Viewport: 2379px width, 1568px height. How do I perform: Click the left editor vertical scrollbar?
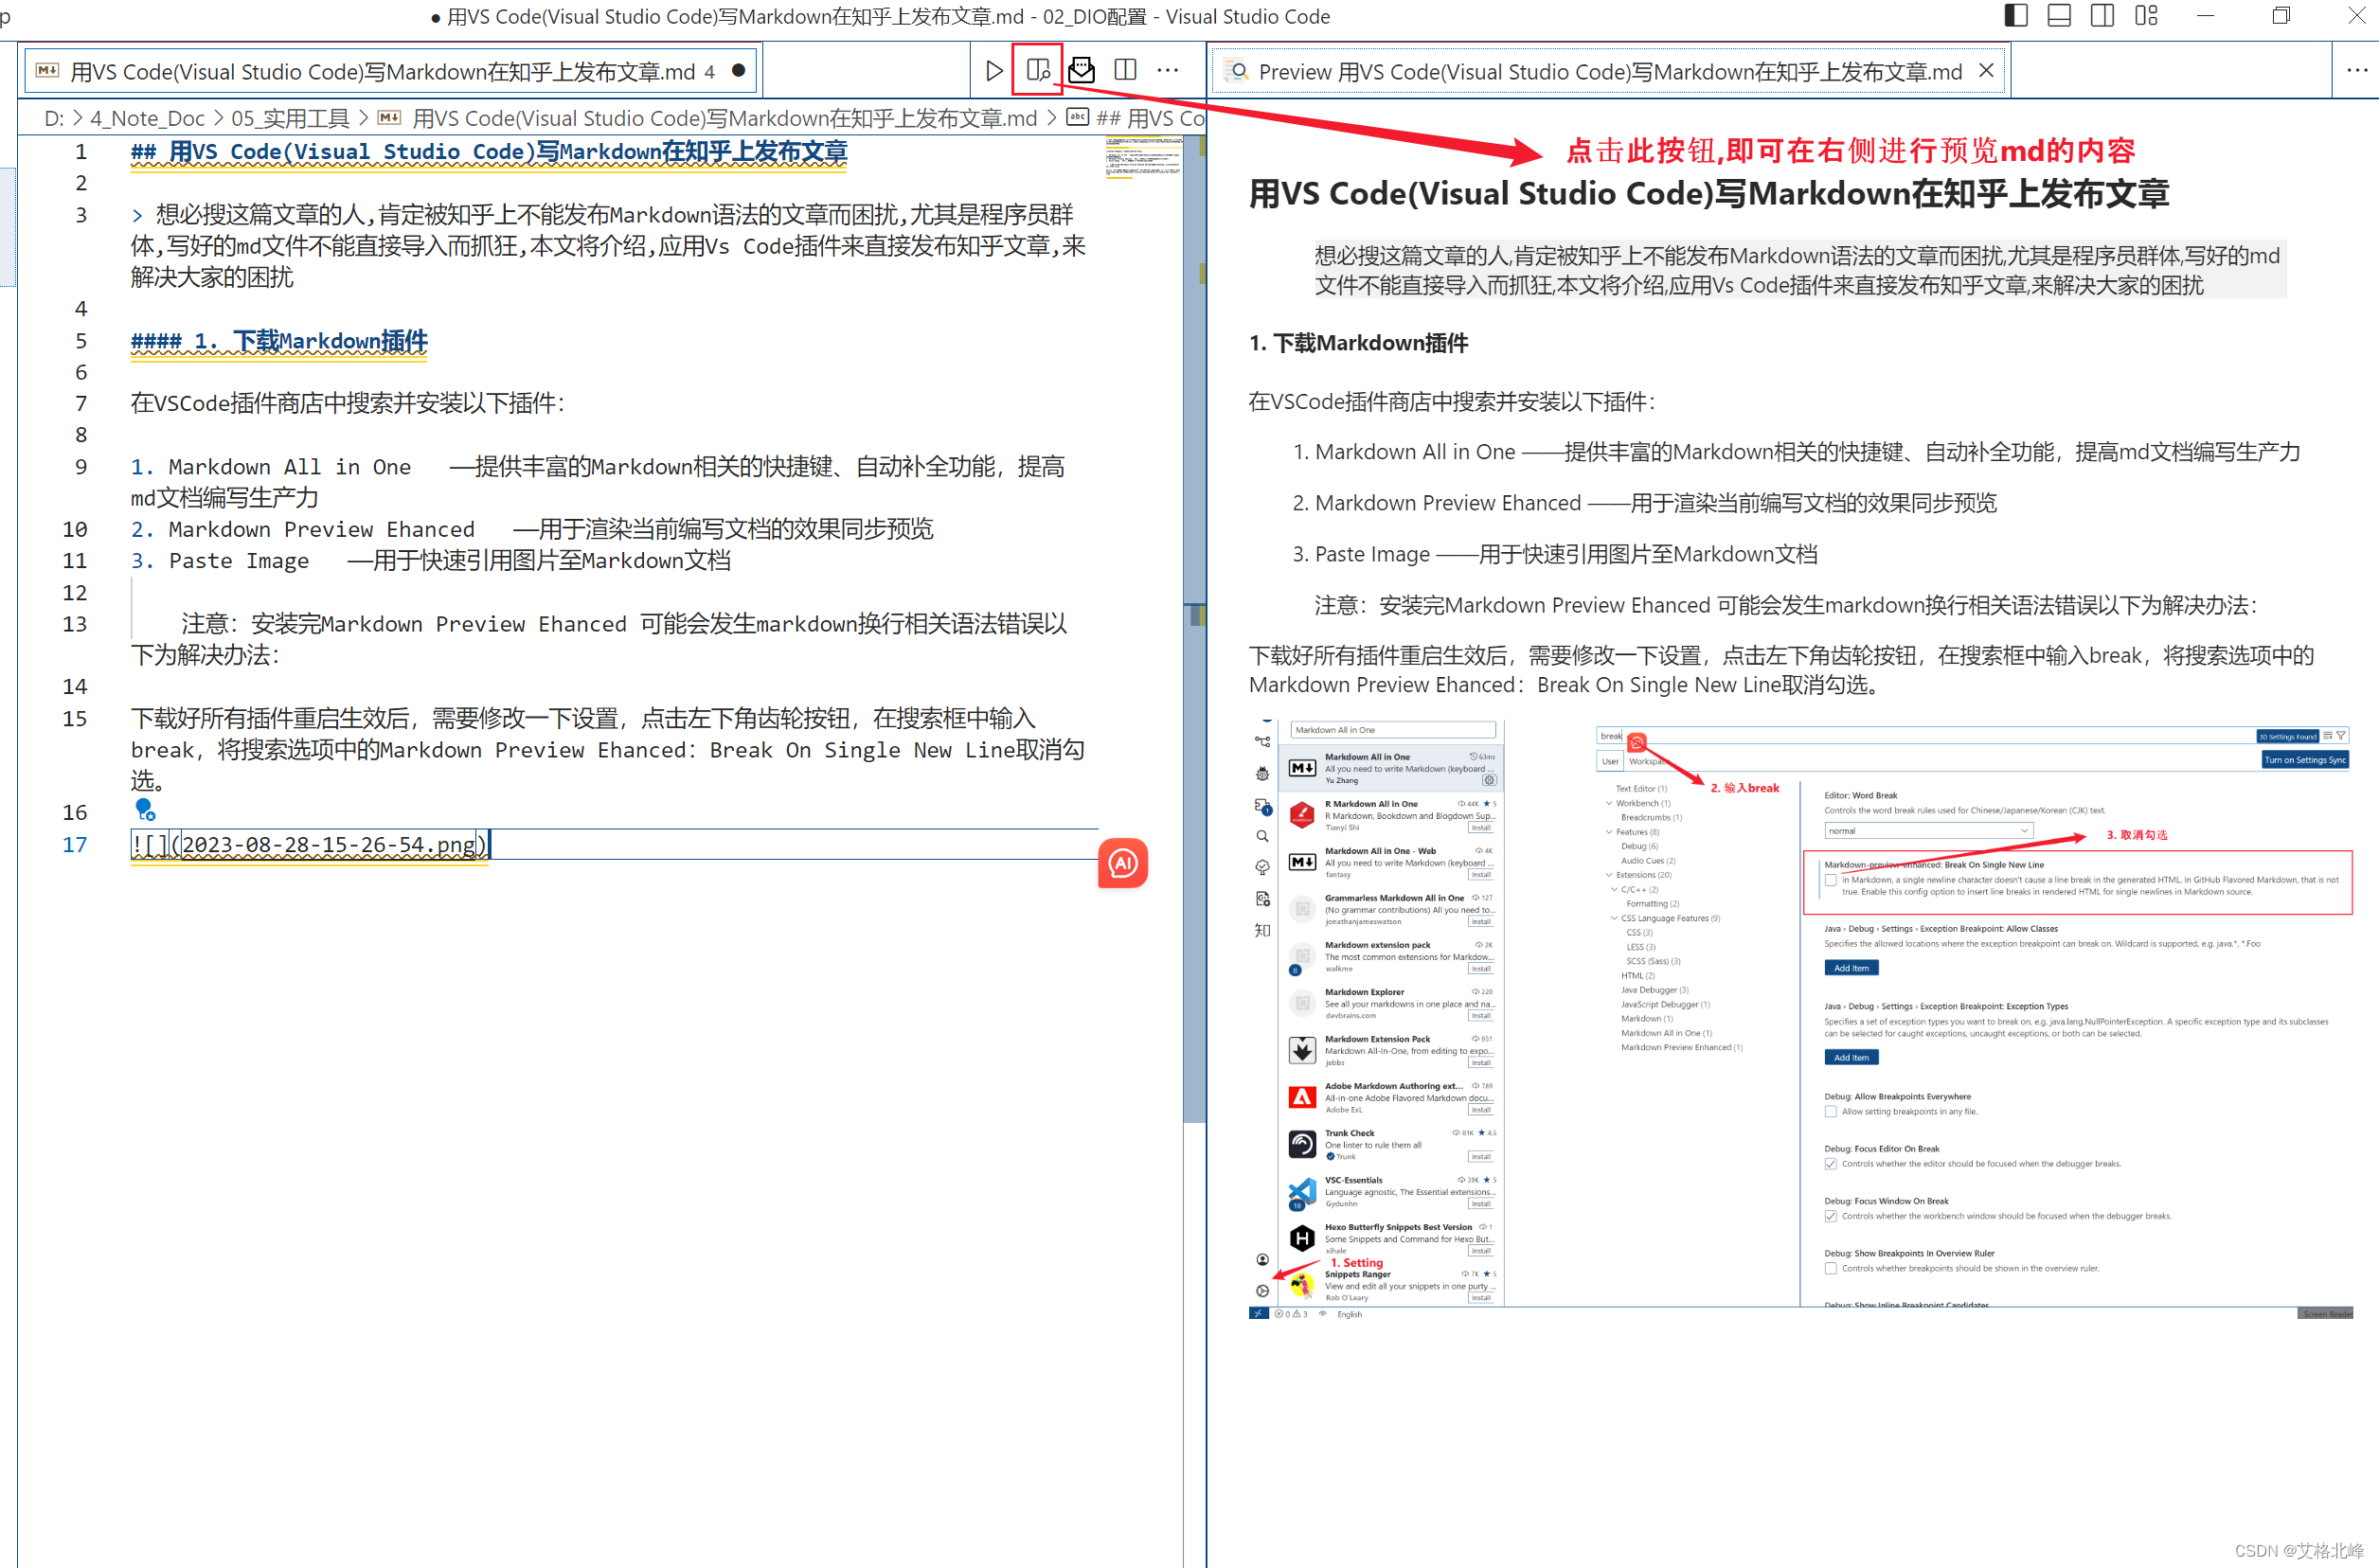pos(1194,630)
